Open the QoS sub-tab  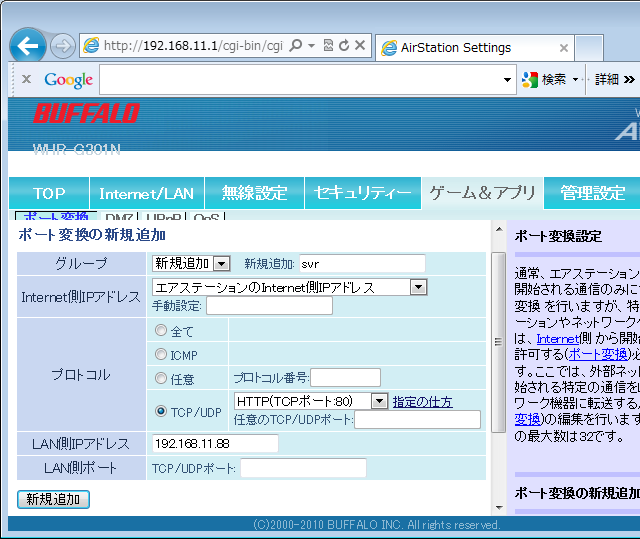click(206, 216)
